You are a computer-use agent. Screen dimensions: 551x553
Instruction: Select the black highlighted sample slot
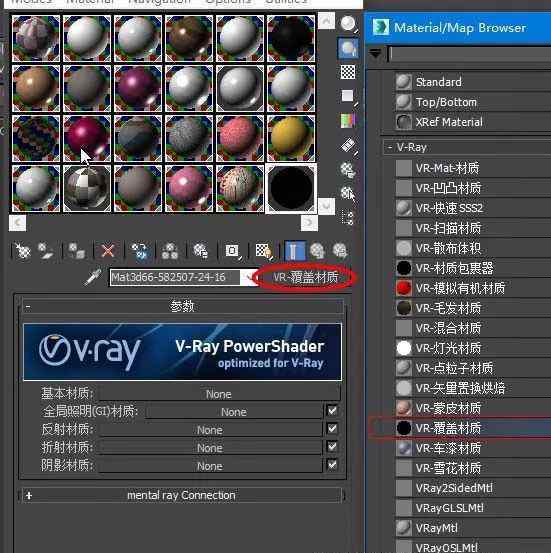pyautogui.click(x=291, y=188)
